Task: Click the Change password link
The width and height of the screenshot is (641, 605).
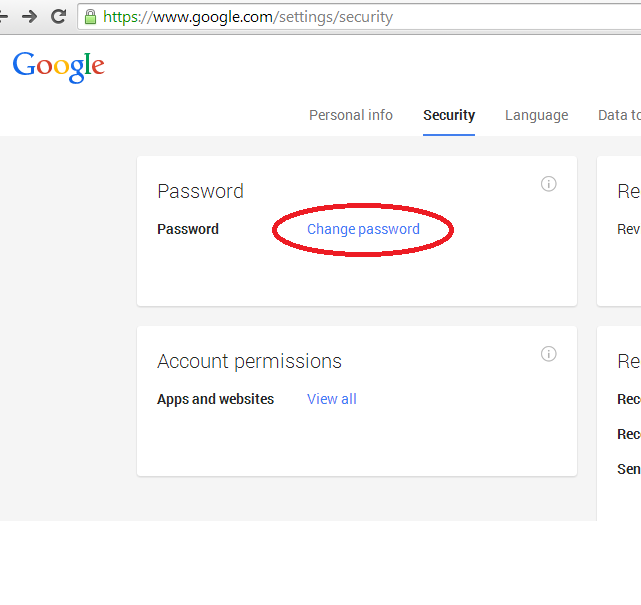Action: tap(363, 229)
